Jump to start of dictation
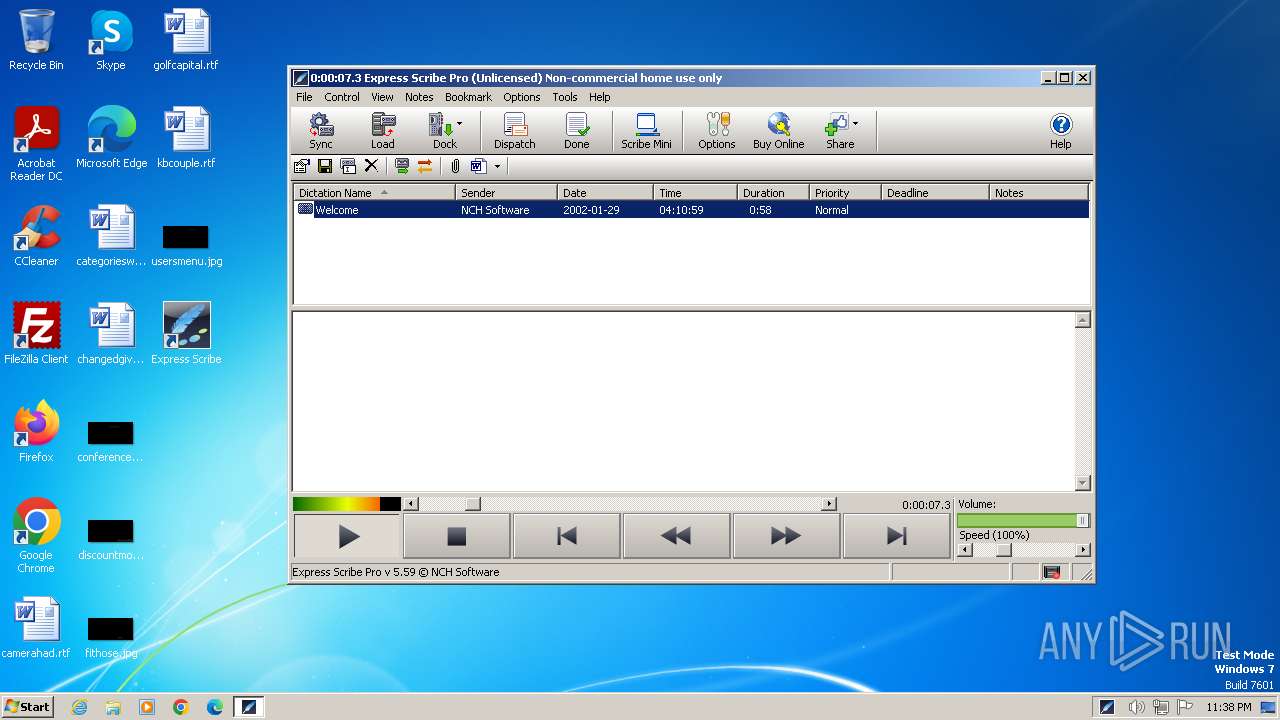This screenshot has width=1280, height=720. point(566,537)
